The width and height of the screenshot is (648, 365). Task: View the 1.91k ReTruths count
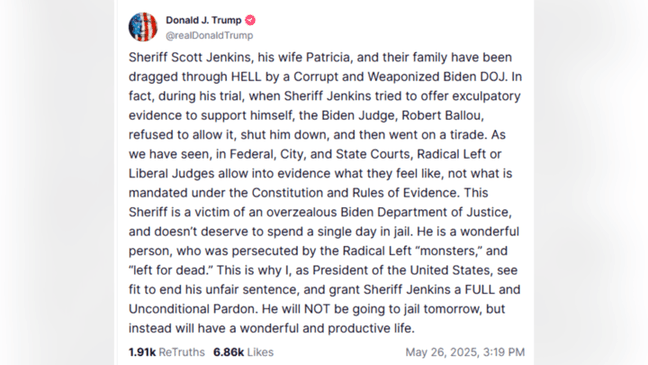pos(142,352)
